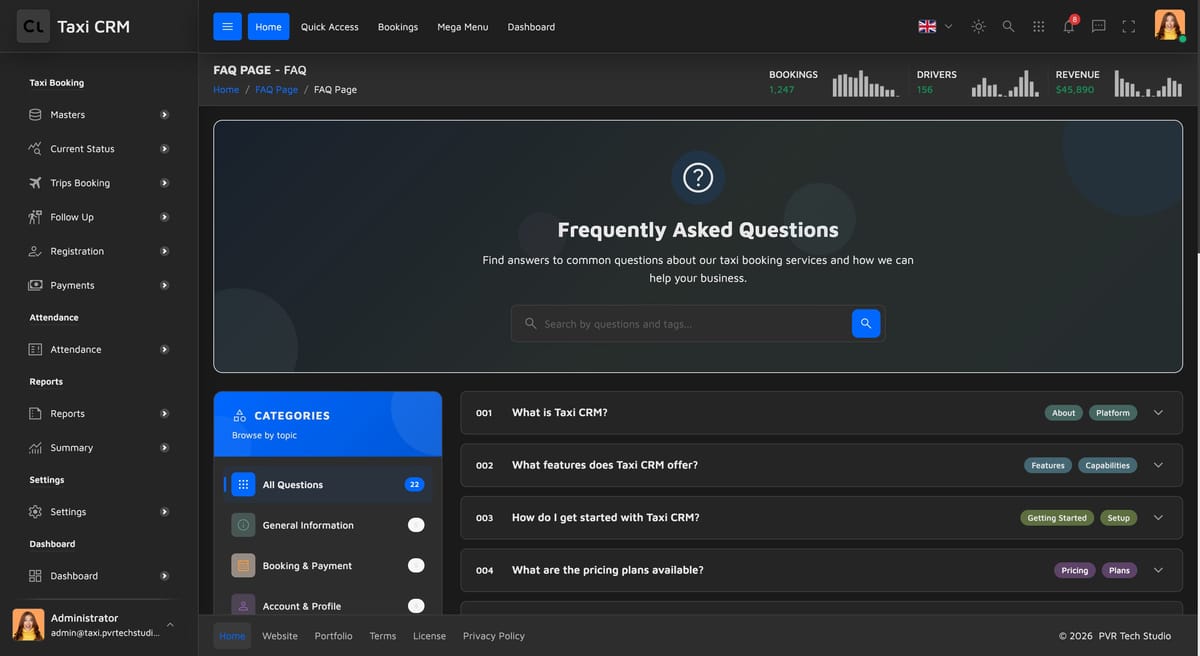Click the Booking & Payment category icon

click(243, 565)
